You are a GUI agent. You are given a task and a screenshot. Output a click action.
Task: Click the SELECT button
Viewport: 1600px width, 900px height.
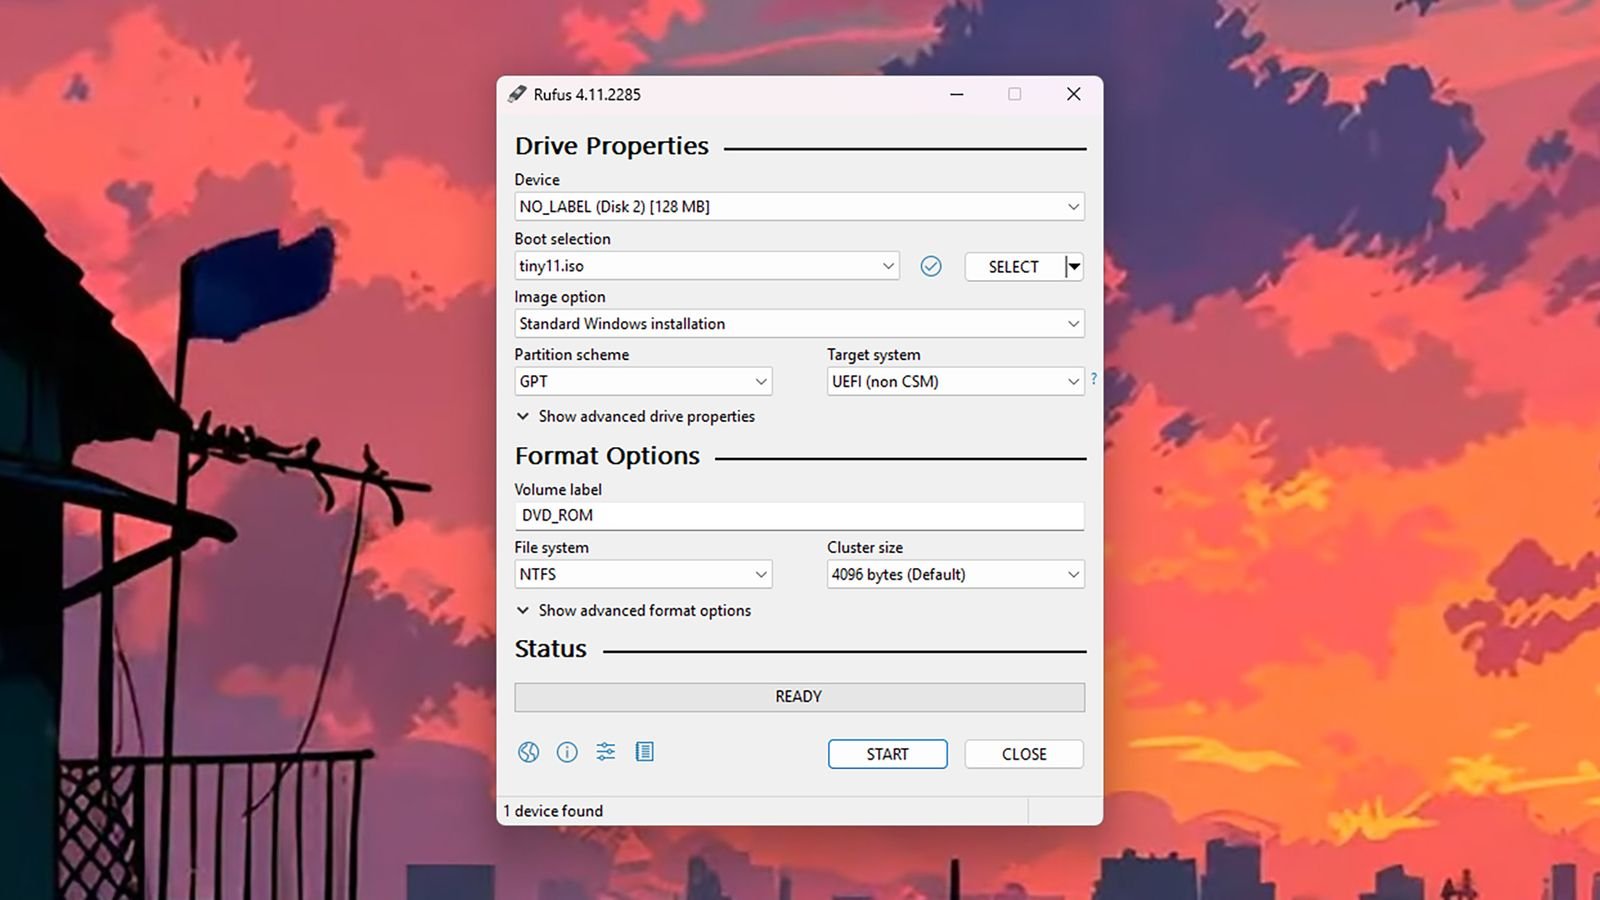click(x=1014, y=267)
